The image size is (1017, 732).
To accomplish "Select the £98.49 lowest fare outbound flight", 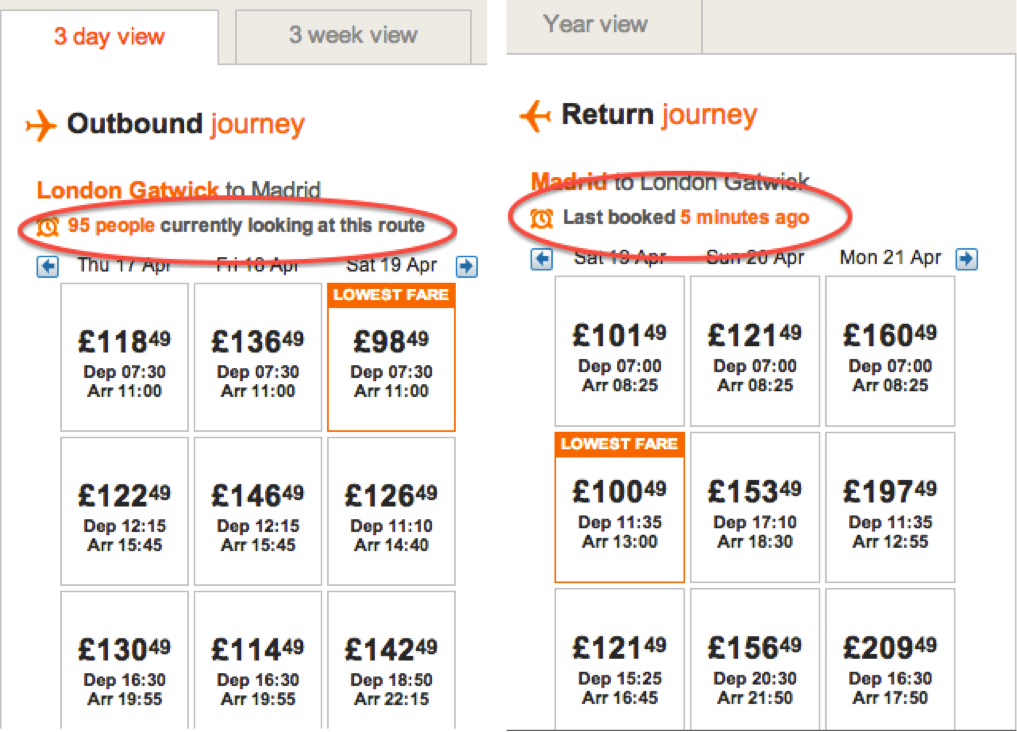I will point(391,355).
